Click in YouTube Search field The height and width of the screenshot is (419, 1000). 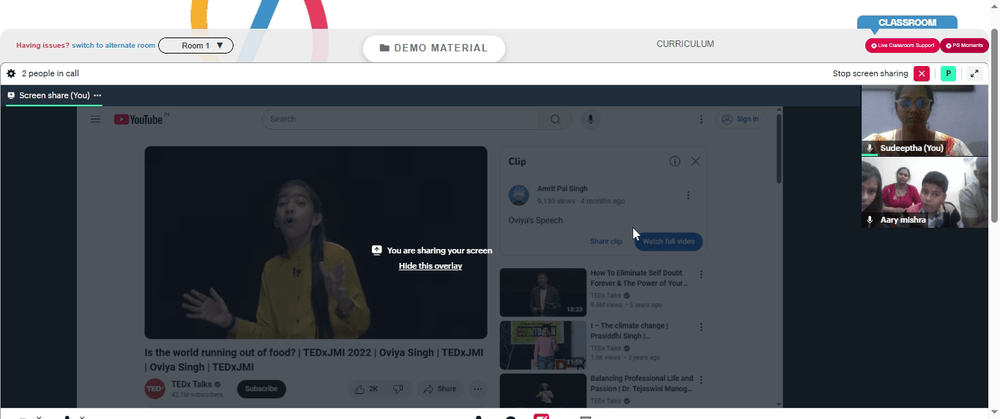pos(401,119)
